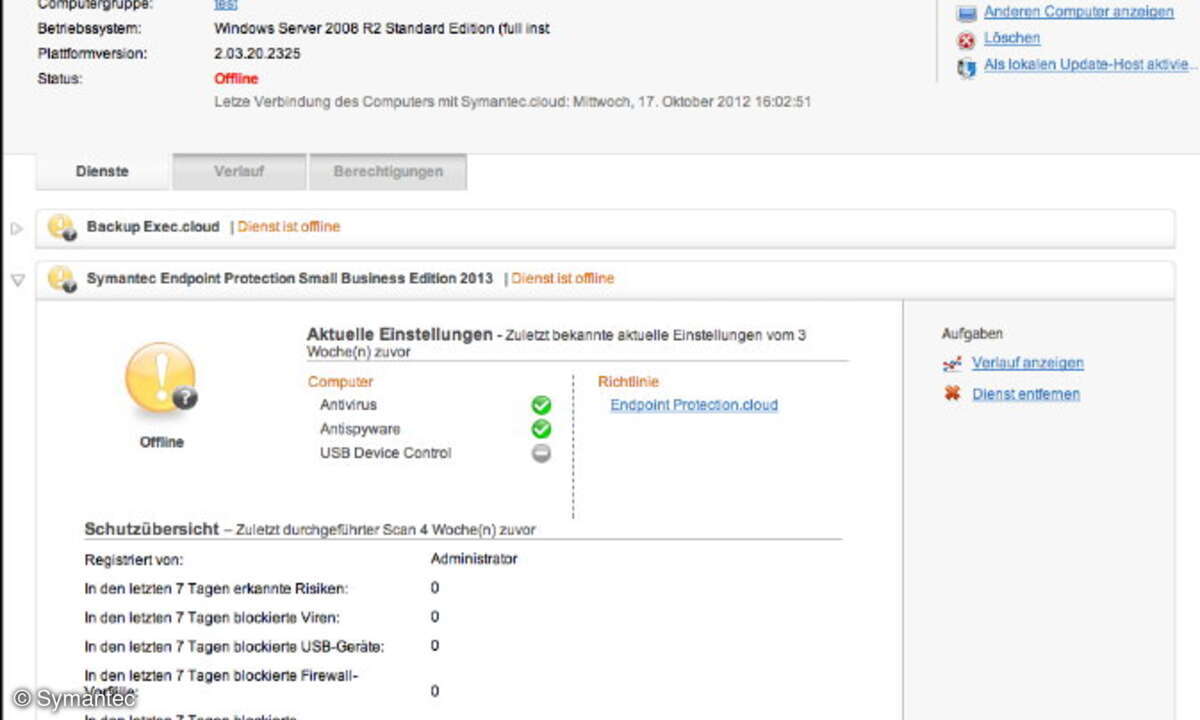Click the Antispyware row label
Viewport: 1200px width, 720px height.
[360, 429]
